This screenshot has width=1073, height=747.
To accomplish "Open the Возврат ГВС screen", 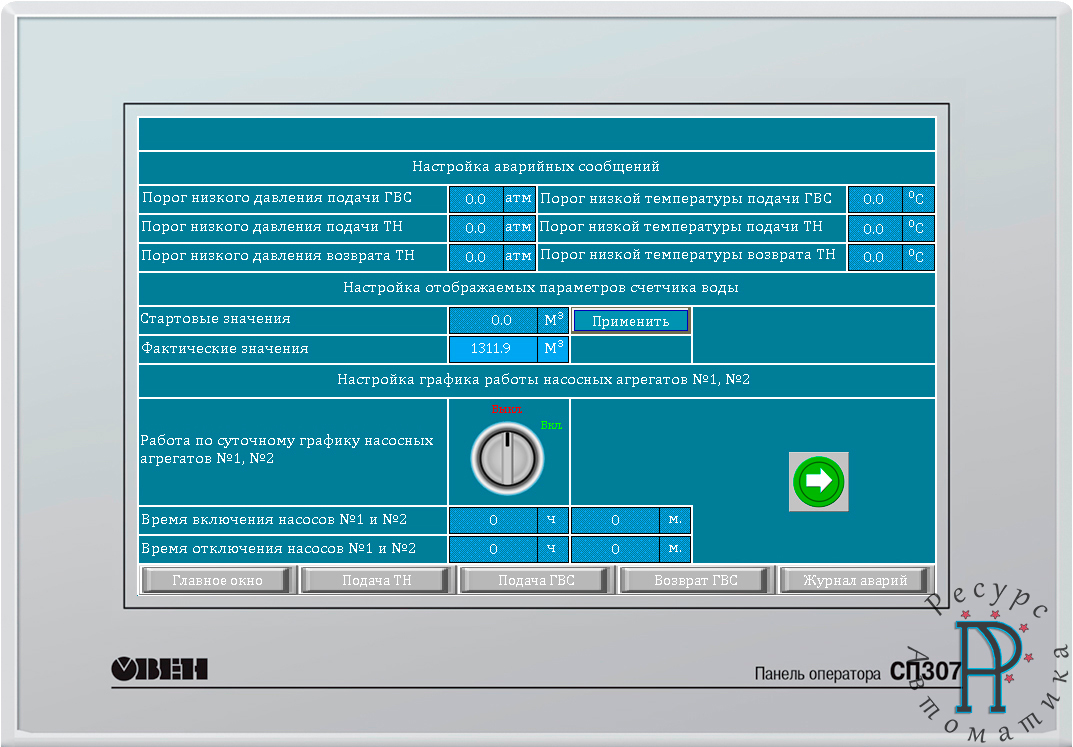I will [696, 580].
